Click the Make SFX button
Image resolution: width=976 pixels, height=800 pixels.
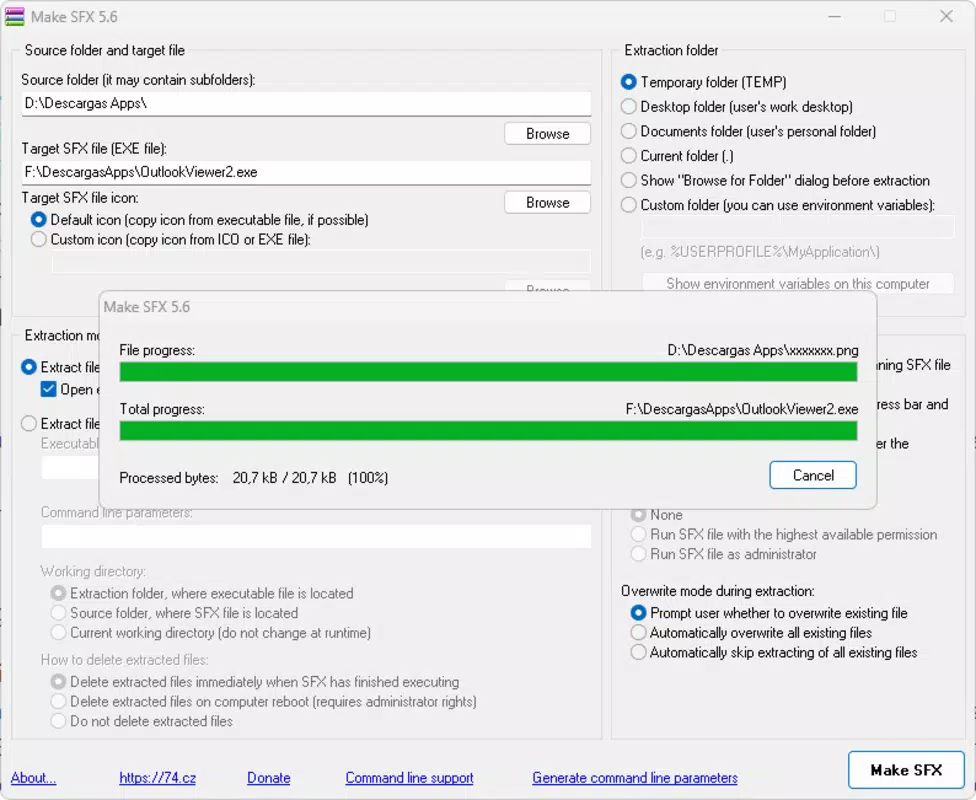(906, 770)
